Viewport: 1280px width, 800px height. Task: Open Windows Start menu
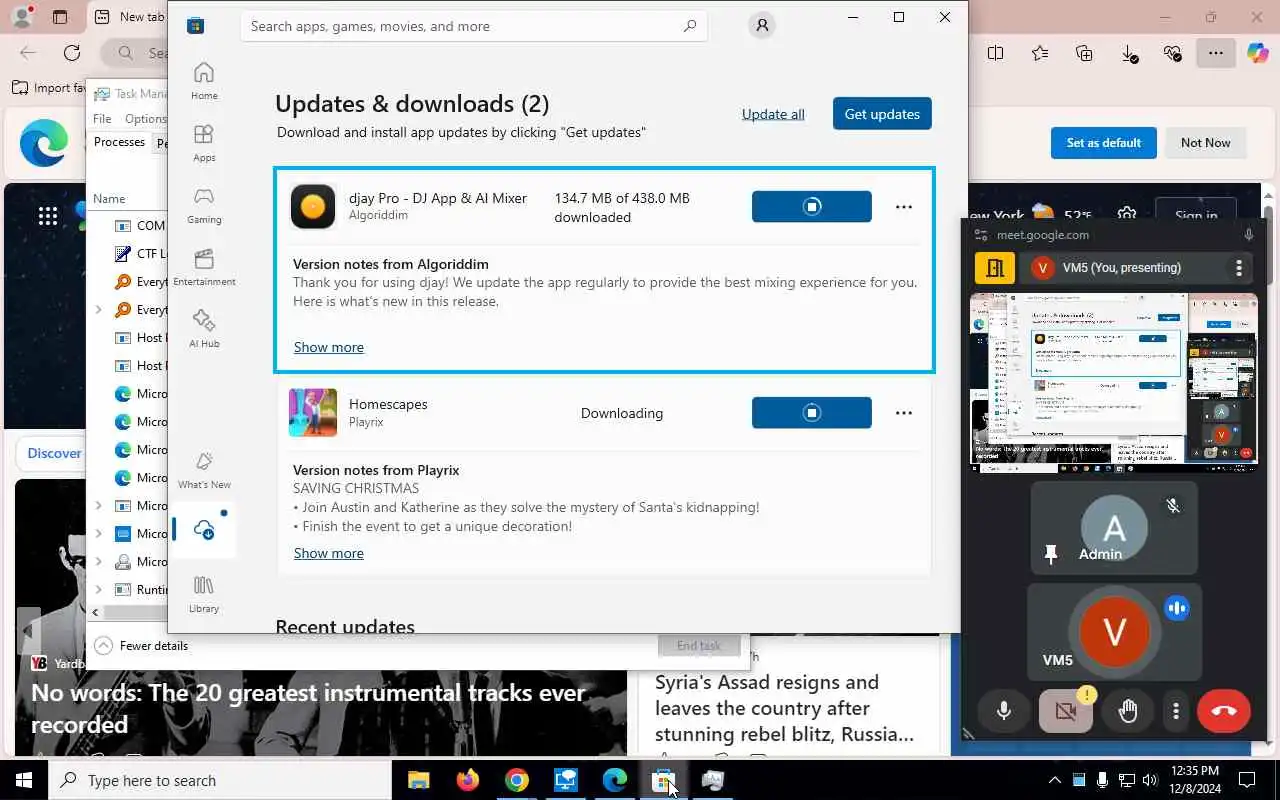click(24, 780)
